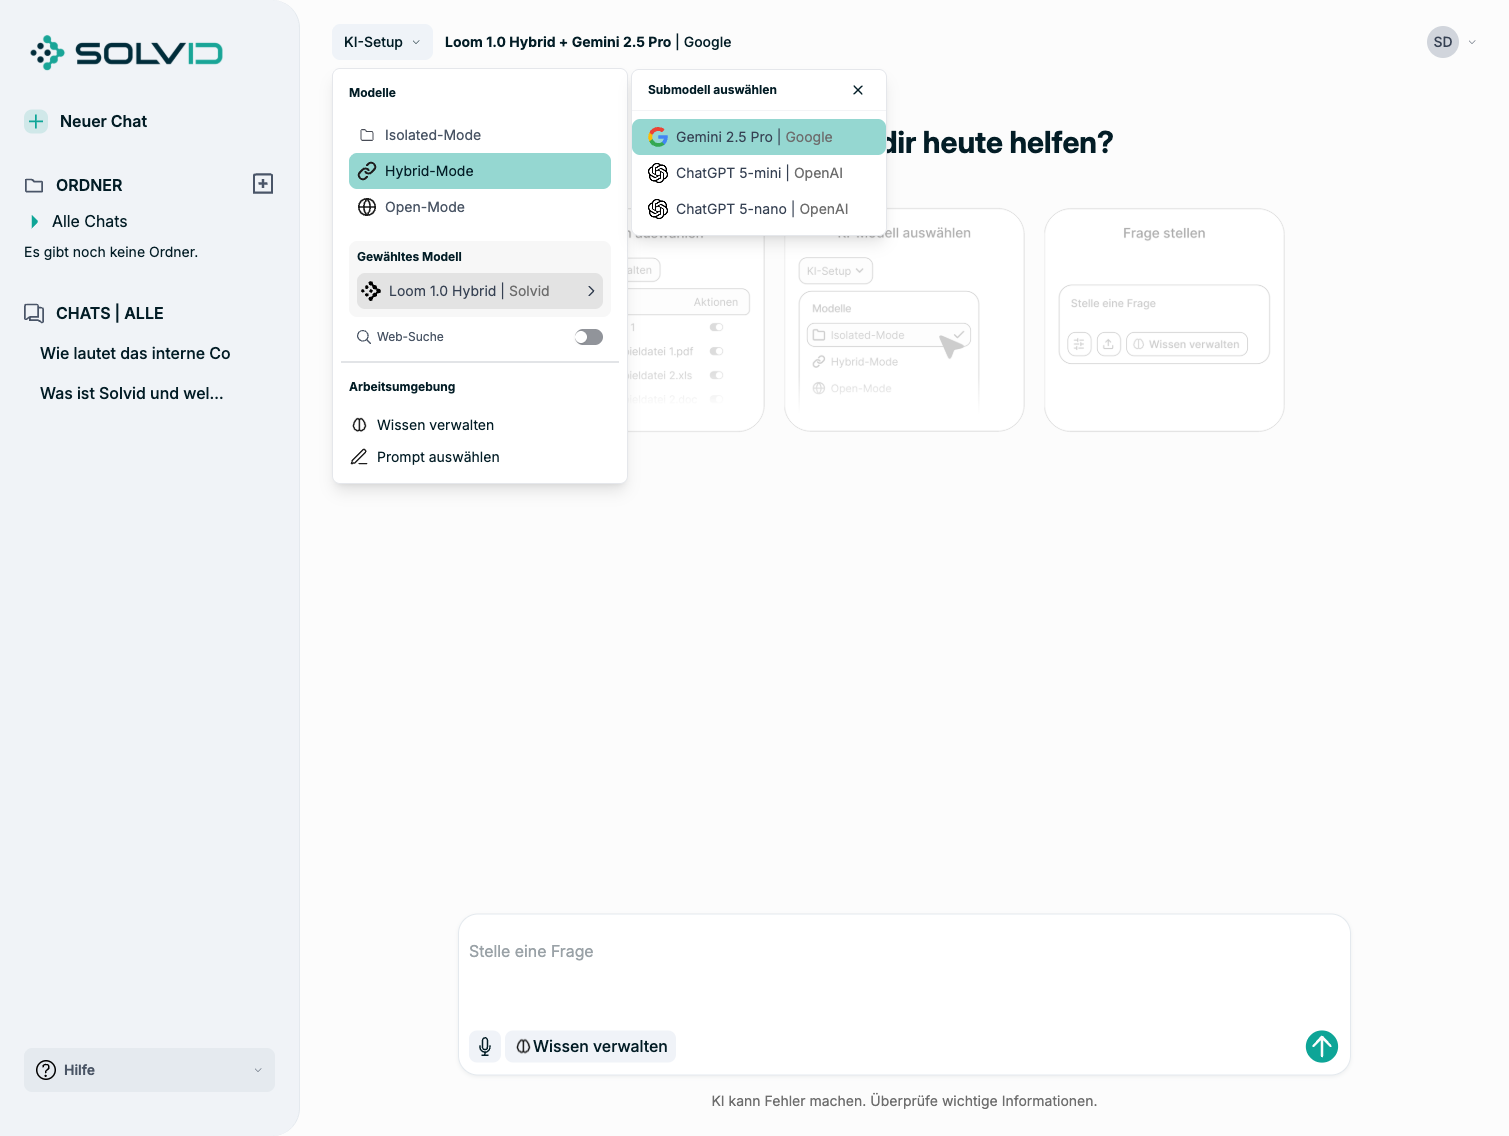
Task: Click the header title Loom 1.0 Hybrid + Gemini 2.5 Pro
Action: pyautogui.click(x=558, y=42)
